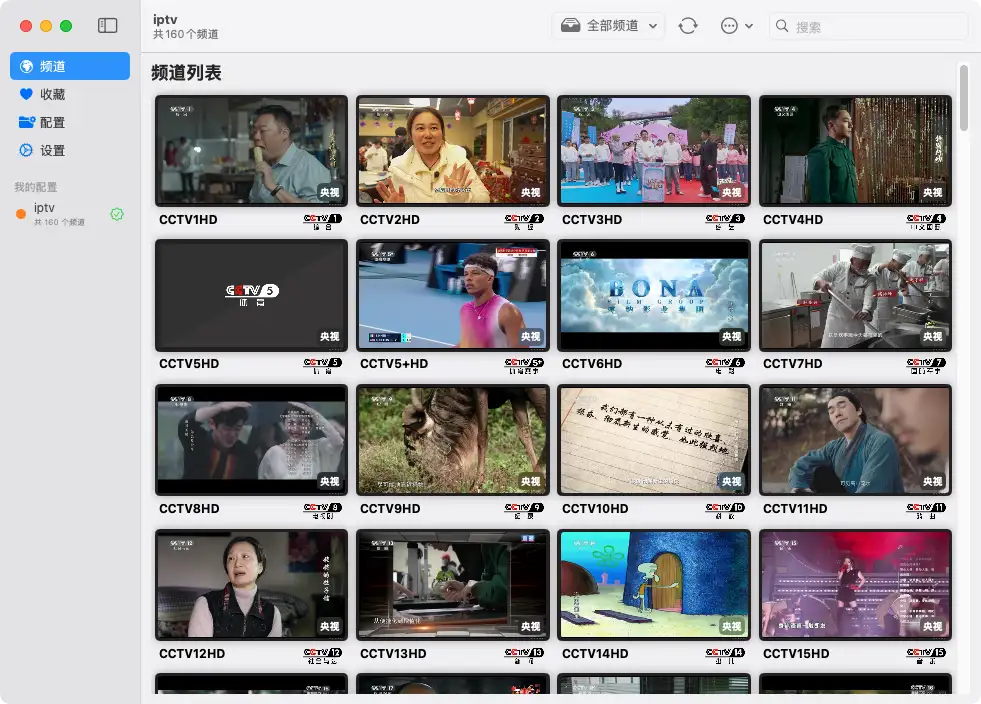Click the CCTV13HD channel name

393,653
